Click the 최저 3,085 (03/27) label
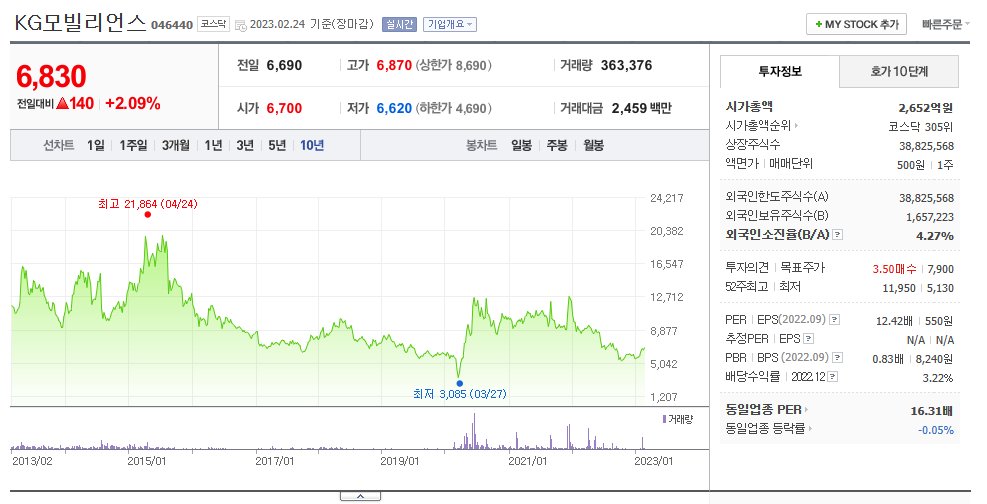Screen dimensions: 987x504 460,395
